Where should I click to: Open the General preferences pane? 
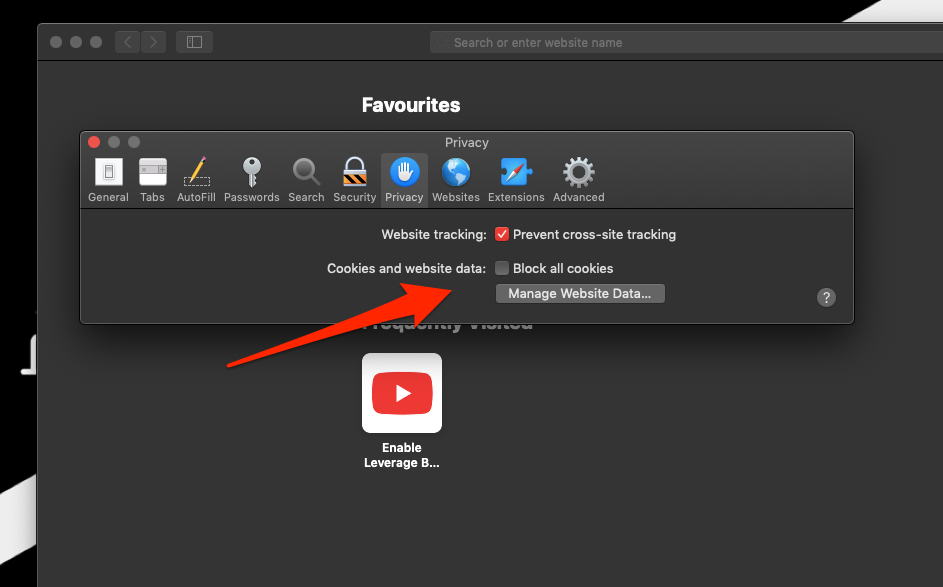pyautogui.click(x=108, y=179)
